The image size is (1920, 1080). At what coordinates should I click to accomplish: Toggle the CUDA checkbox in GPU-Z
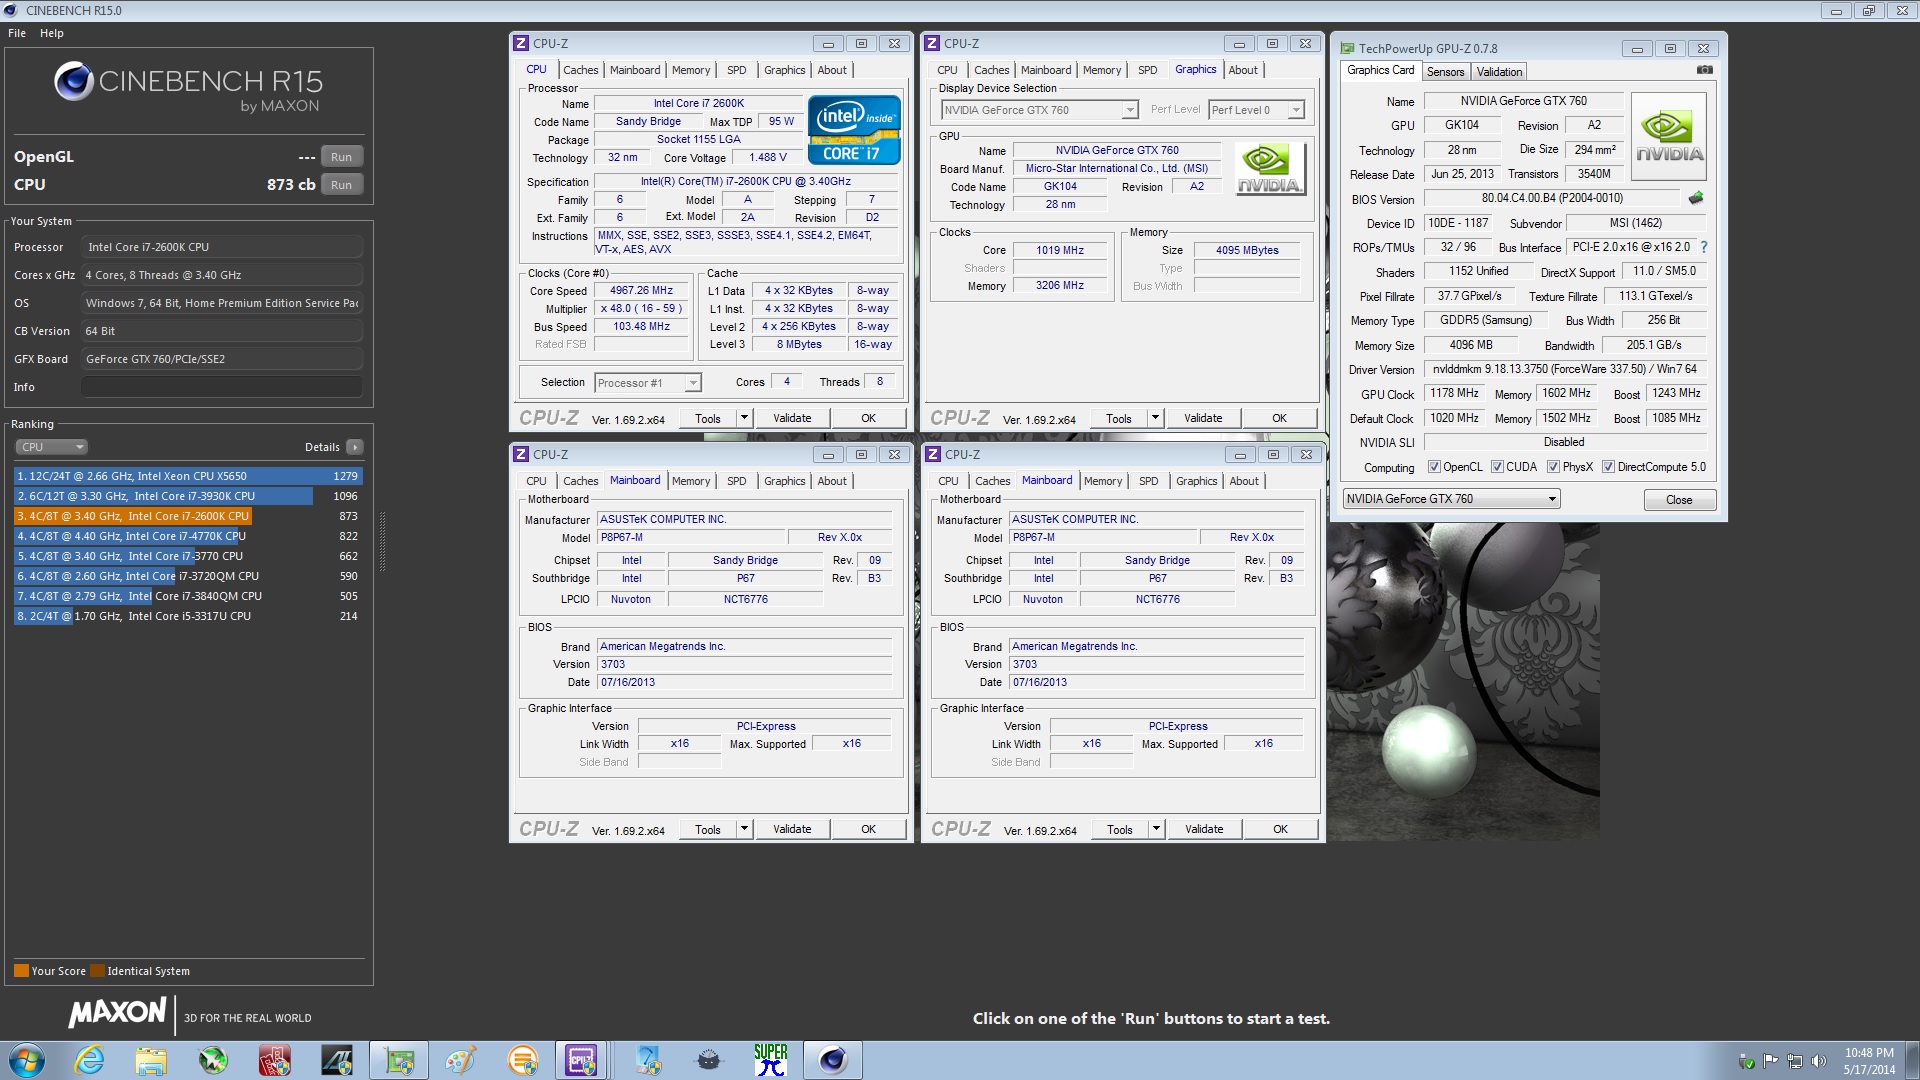click(1497, 467)
